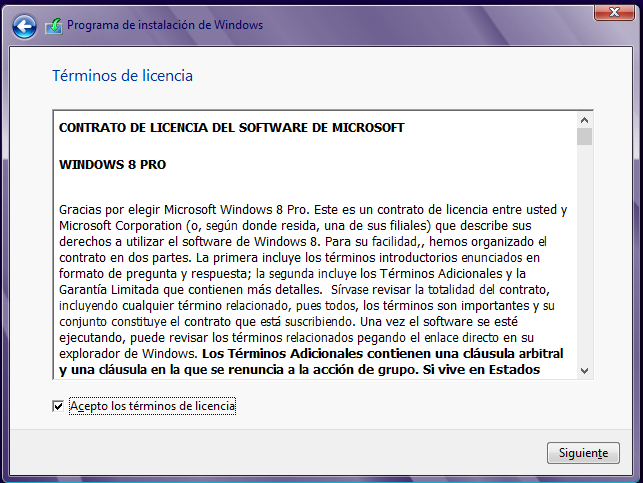
Task: Click the Windows setup program icon
Action: [x=54, y=26]
